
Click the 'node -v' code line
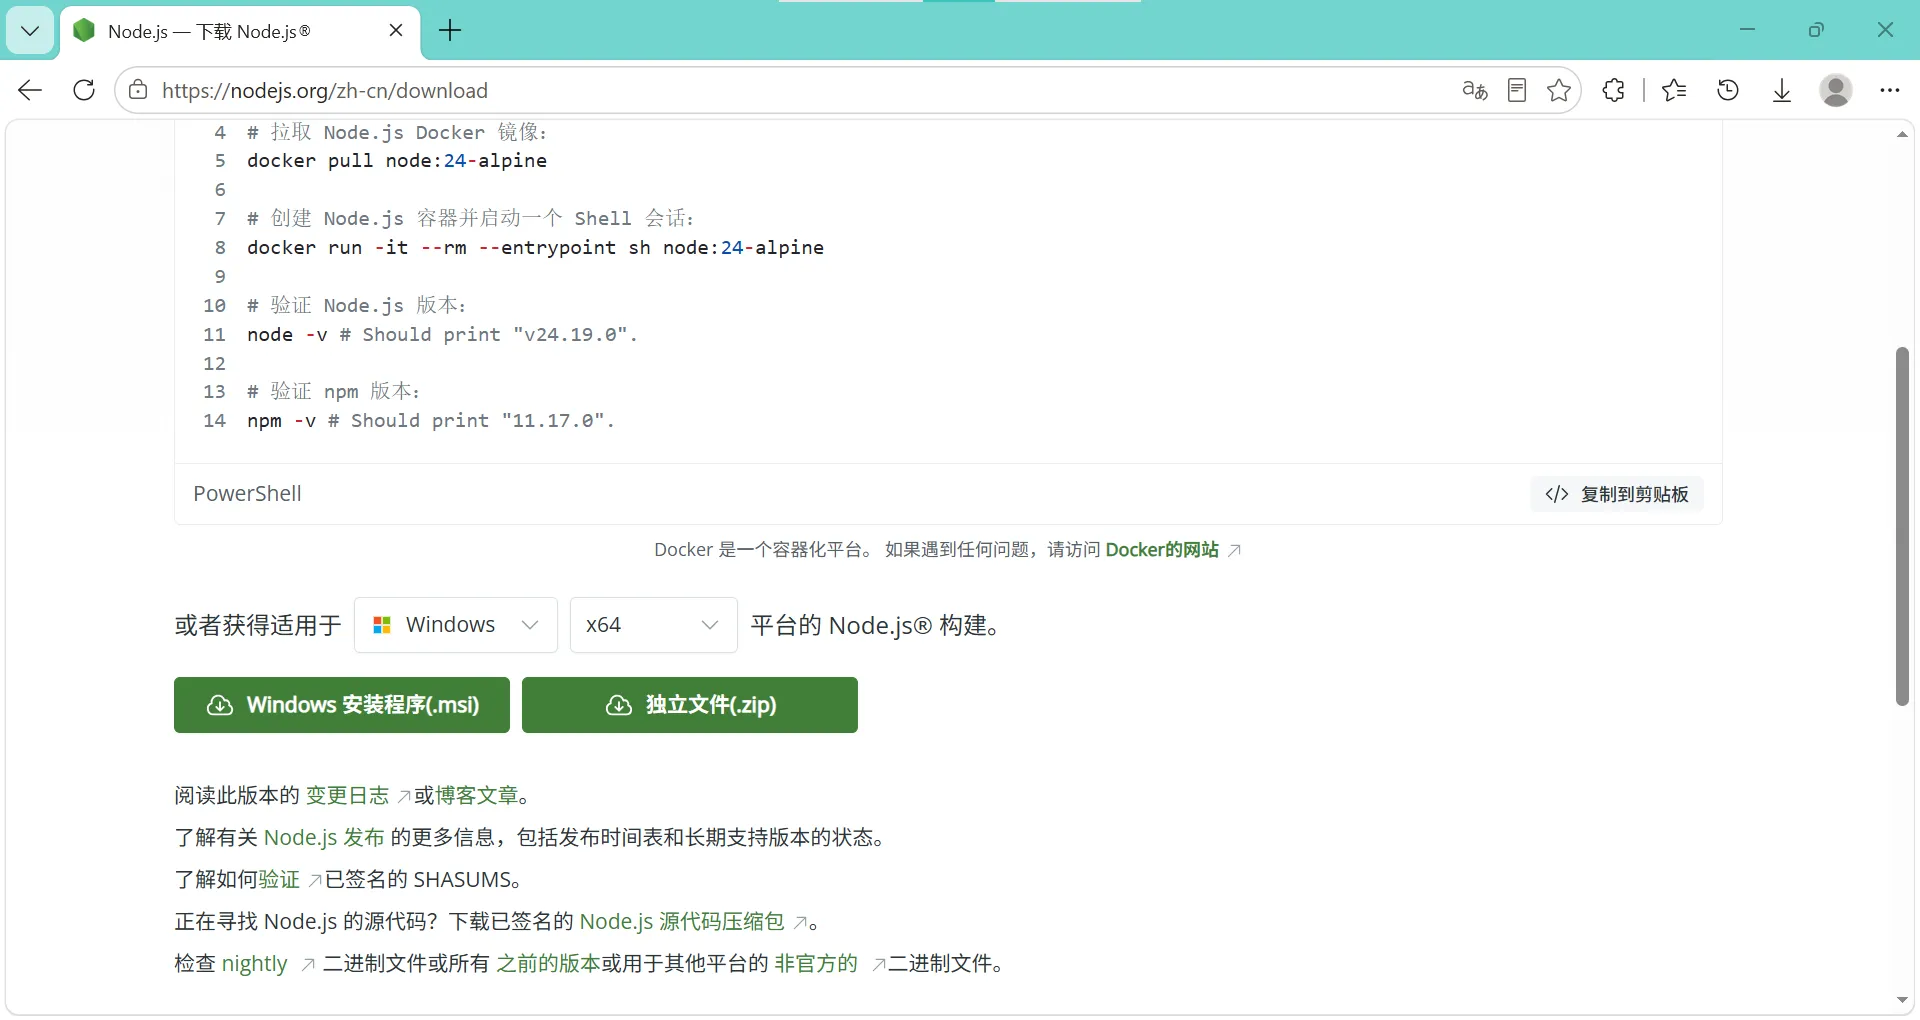click(442, 335)
